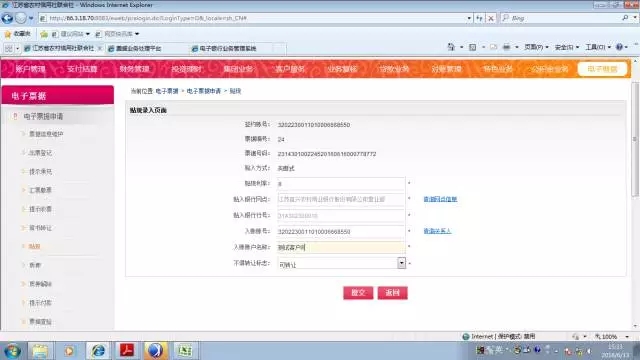Open the search provider dropdown arrow
This screenshot has height=360, width=640.
tap(635, 18)
